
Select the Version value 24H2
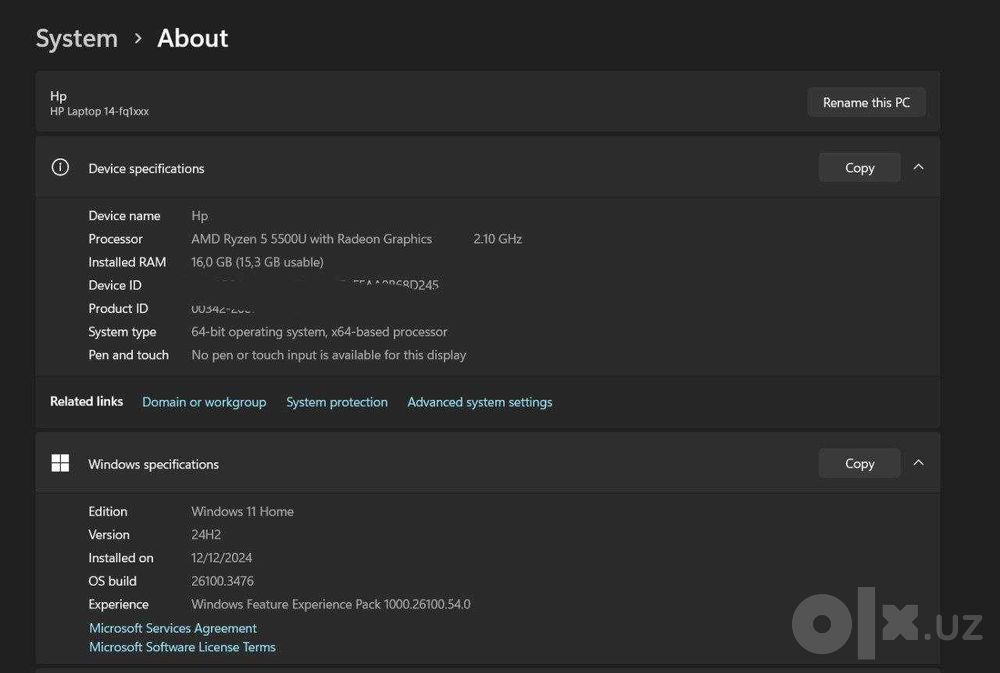coord(206,535)
